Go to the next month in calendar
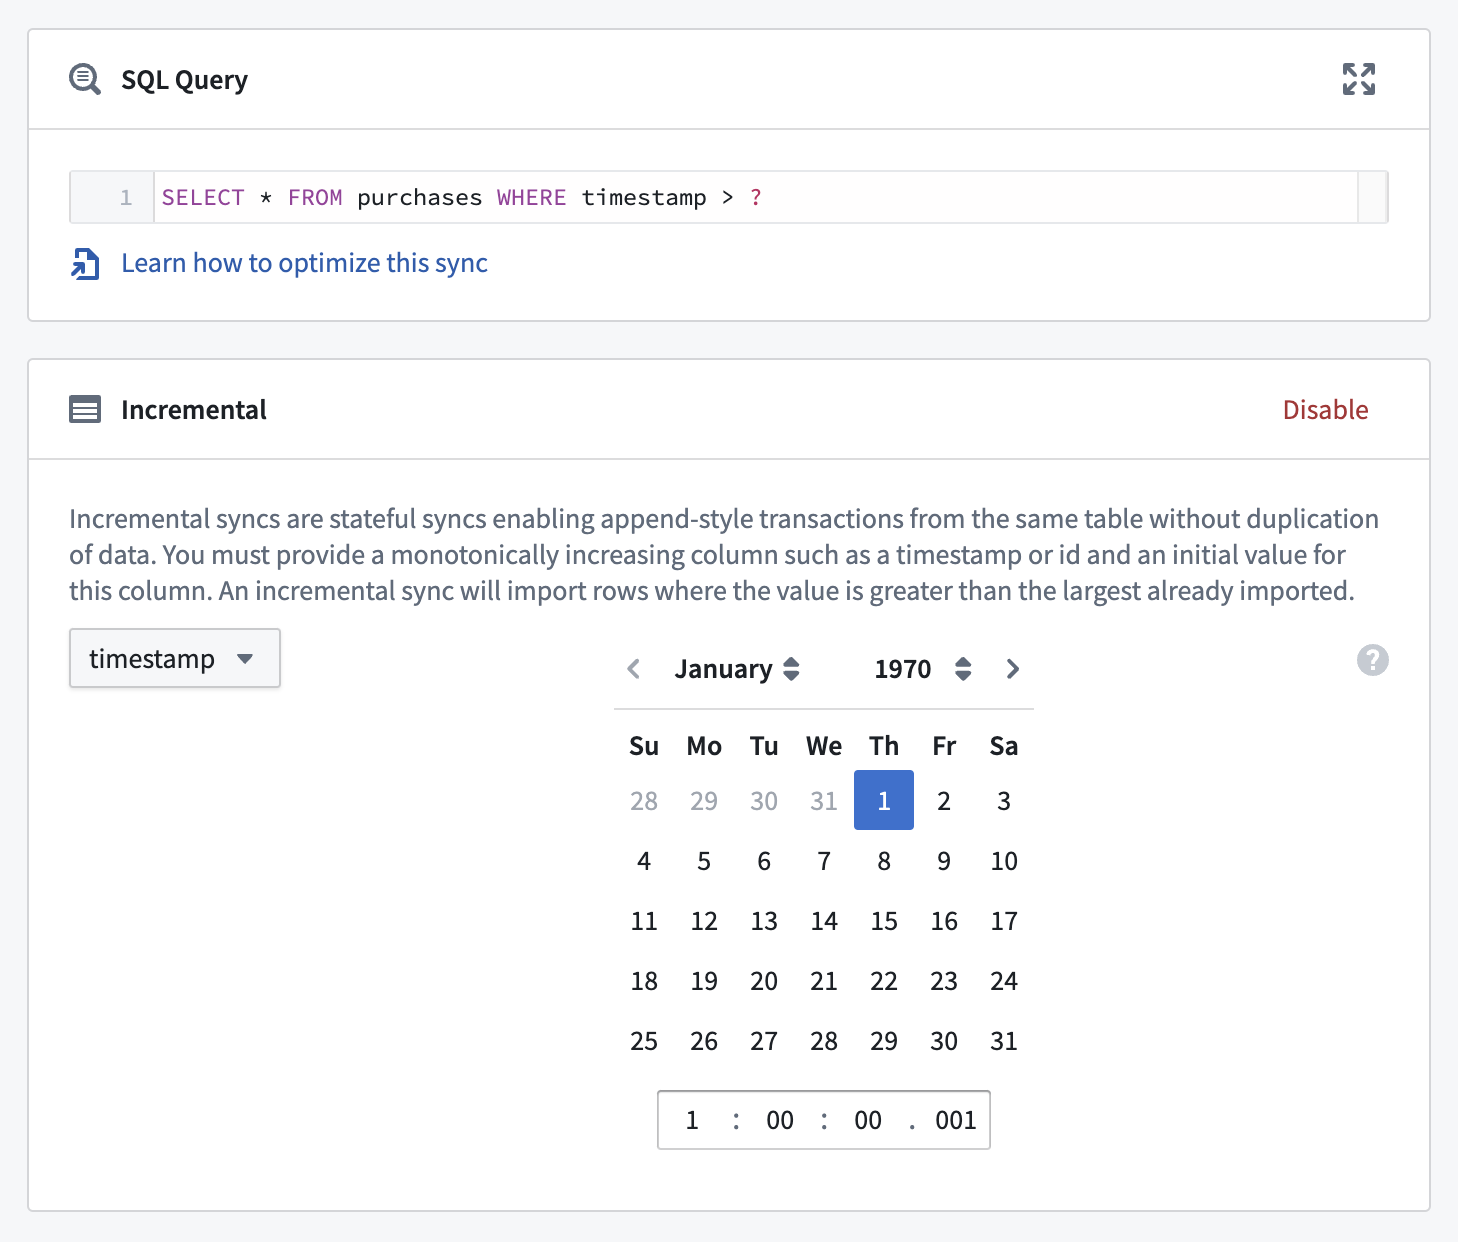The width and height of the screenshot is (1458, 1242). coord(1013,669)
